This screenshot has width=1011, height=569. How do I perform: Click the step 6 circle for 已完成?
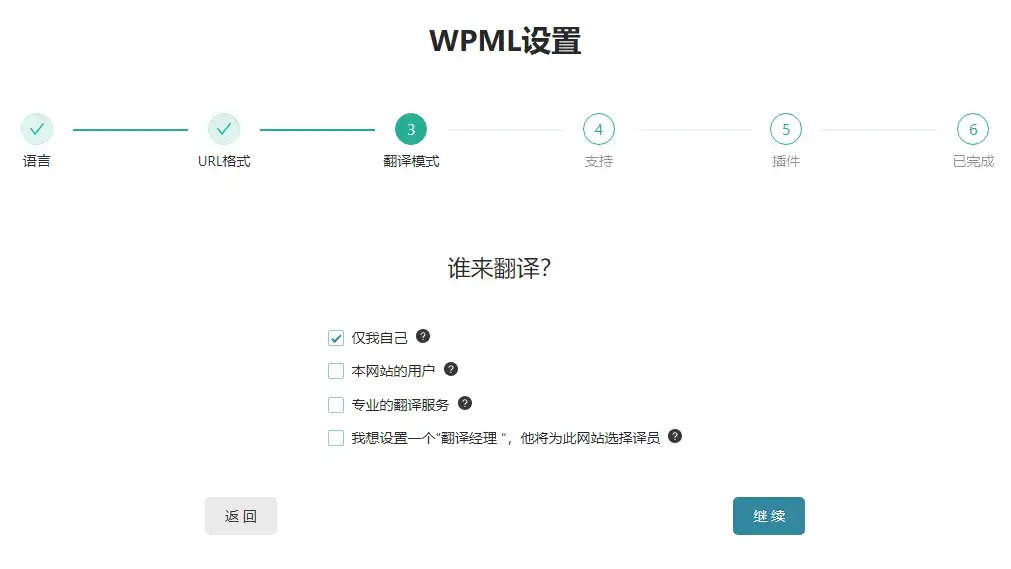click(972, 130)
